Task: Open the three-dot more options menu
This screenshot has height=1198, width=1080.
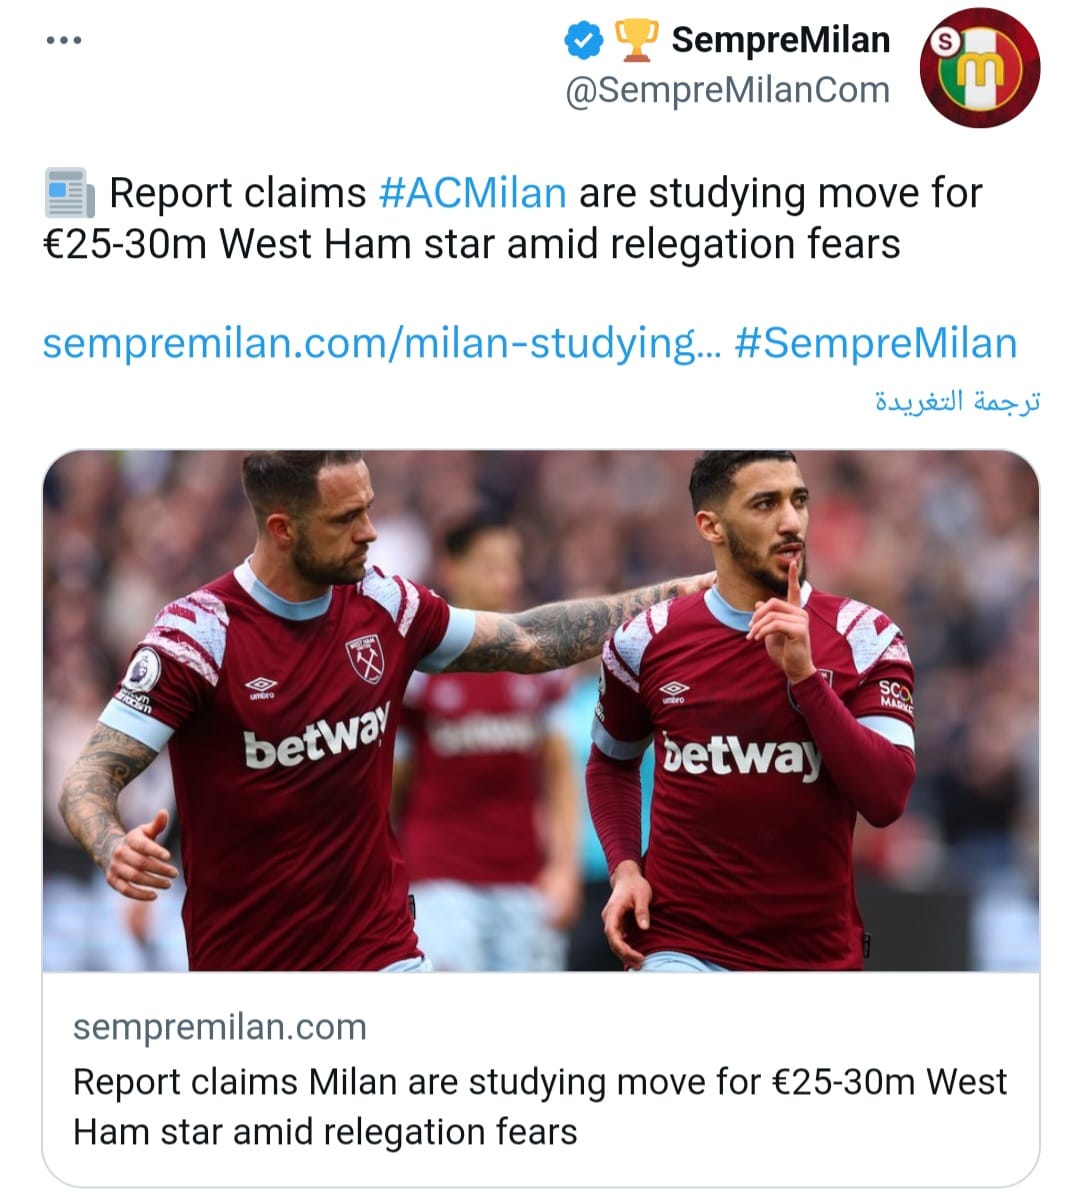Action: tap(64, 40)
